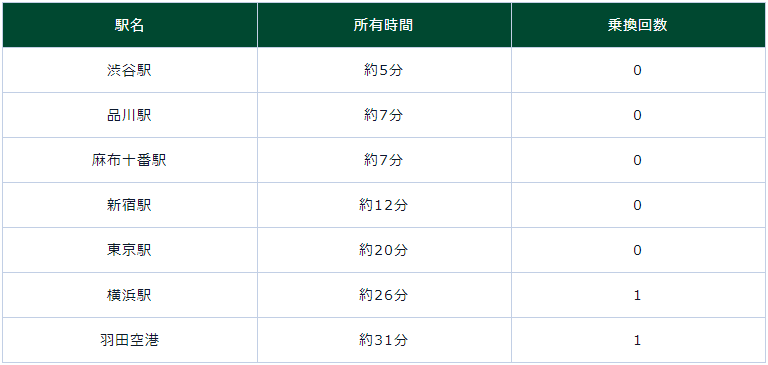
Task: Select the 麻布十番駅 cell
Action: click(130, 160)
